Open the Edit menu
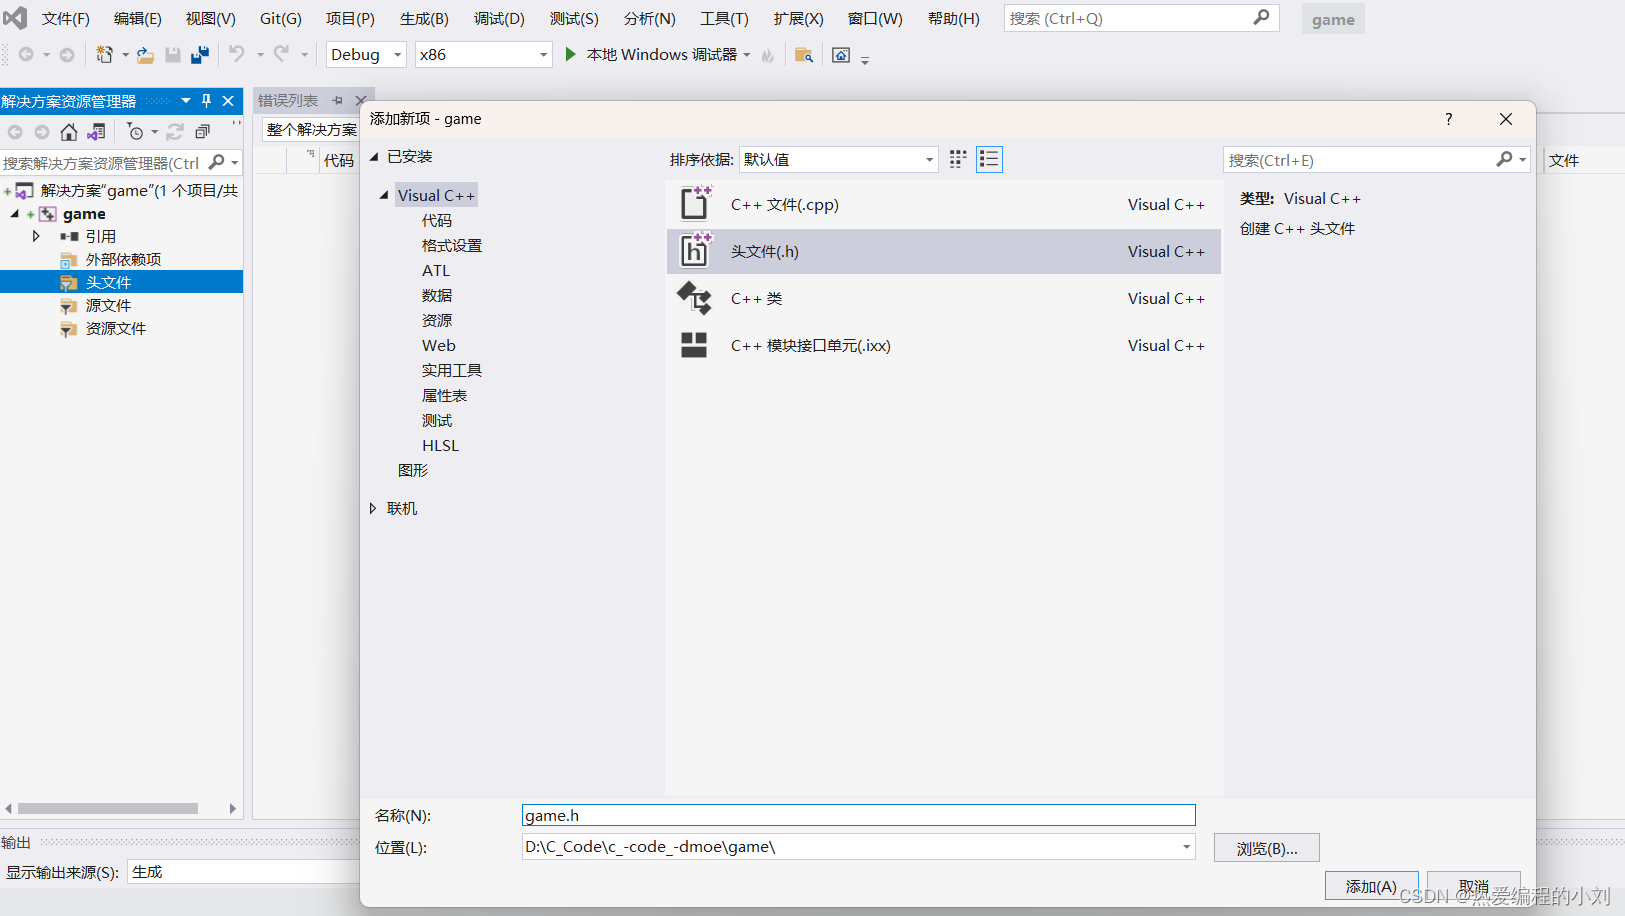 pos(137,19)
